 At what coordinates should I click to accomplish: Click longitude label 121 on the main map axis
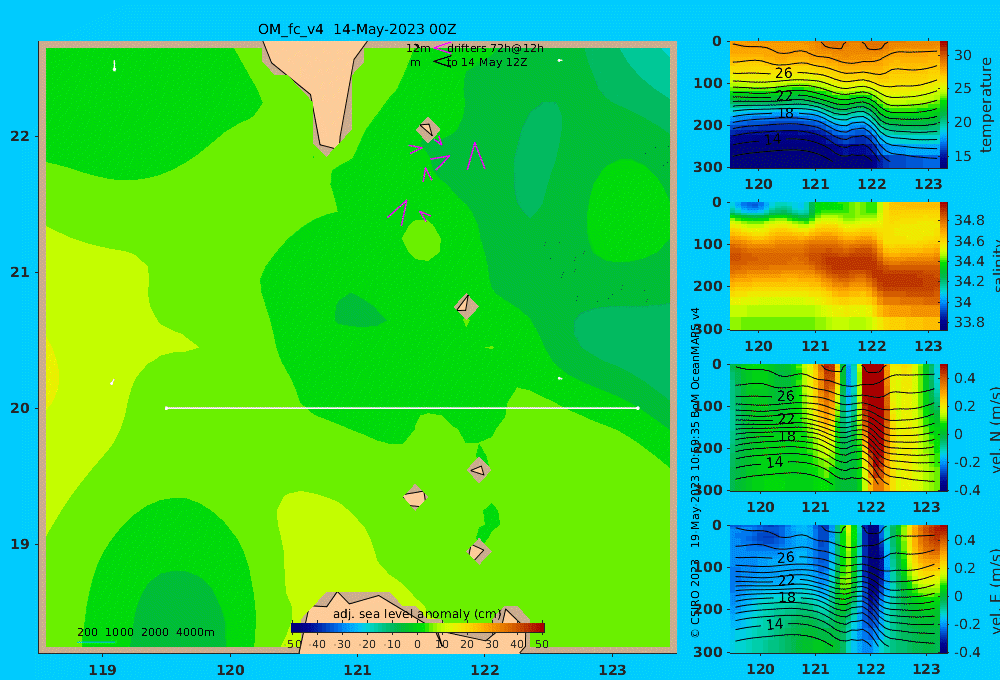coord(358,670)
